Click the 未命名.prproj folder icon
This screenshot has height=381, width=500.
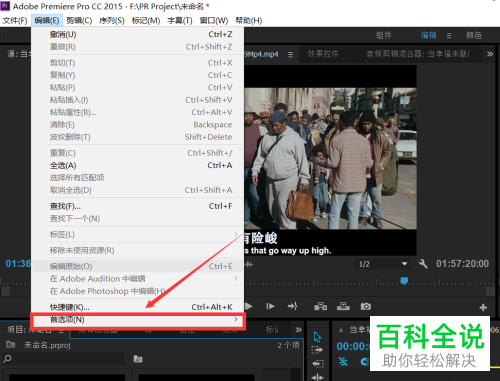pyautogui.click(x=11, y=344)
